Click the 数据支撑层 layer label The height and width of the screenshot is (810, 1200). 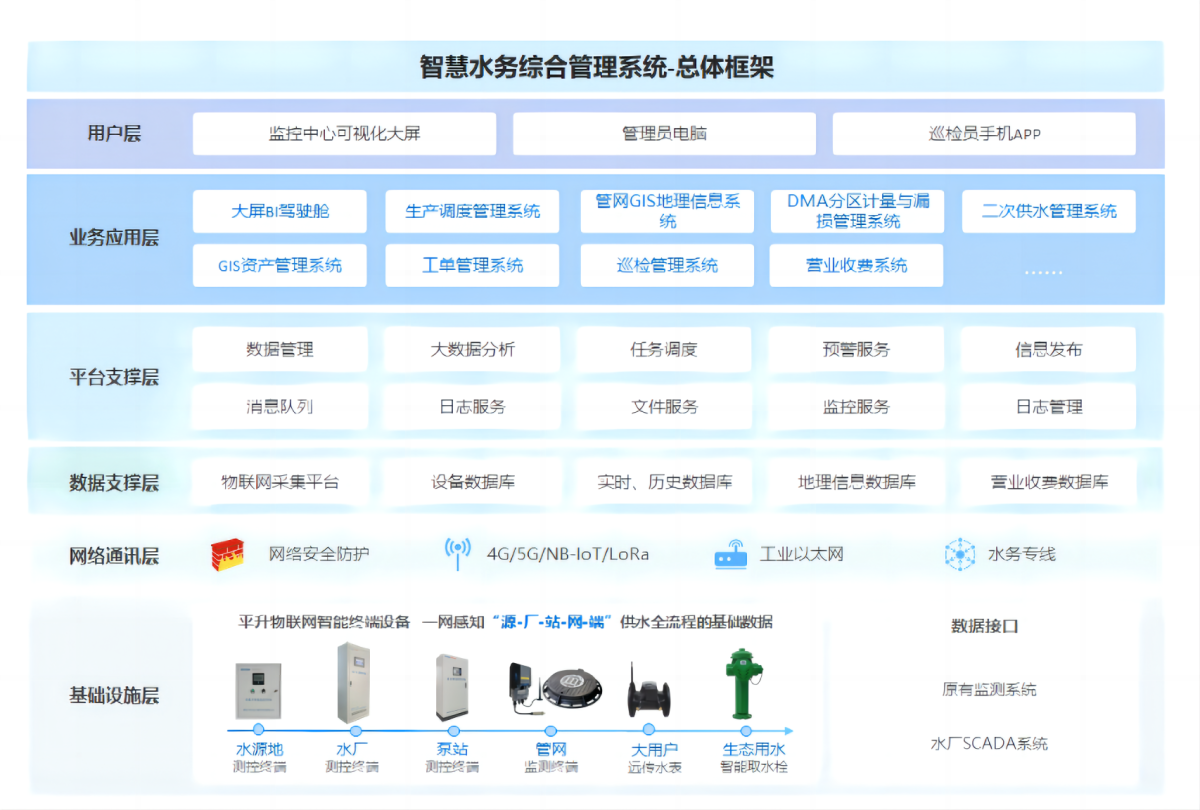coord(114,483)
